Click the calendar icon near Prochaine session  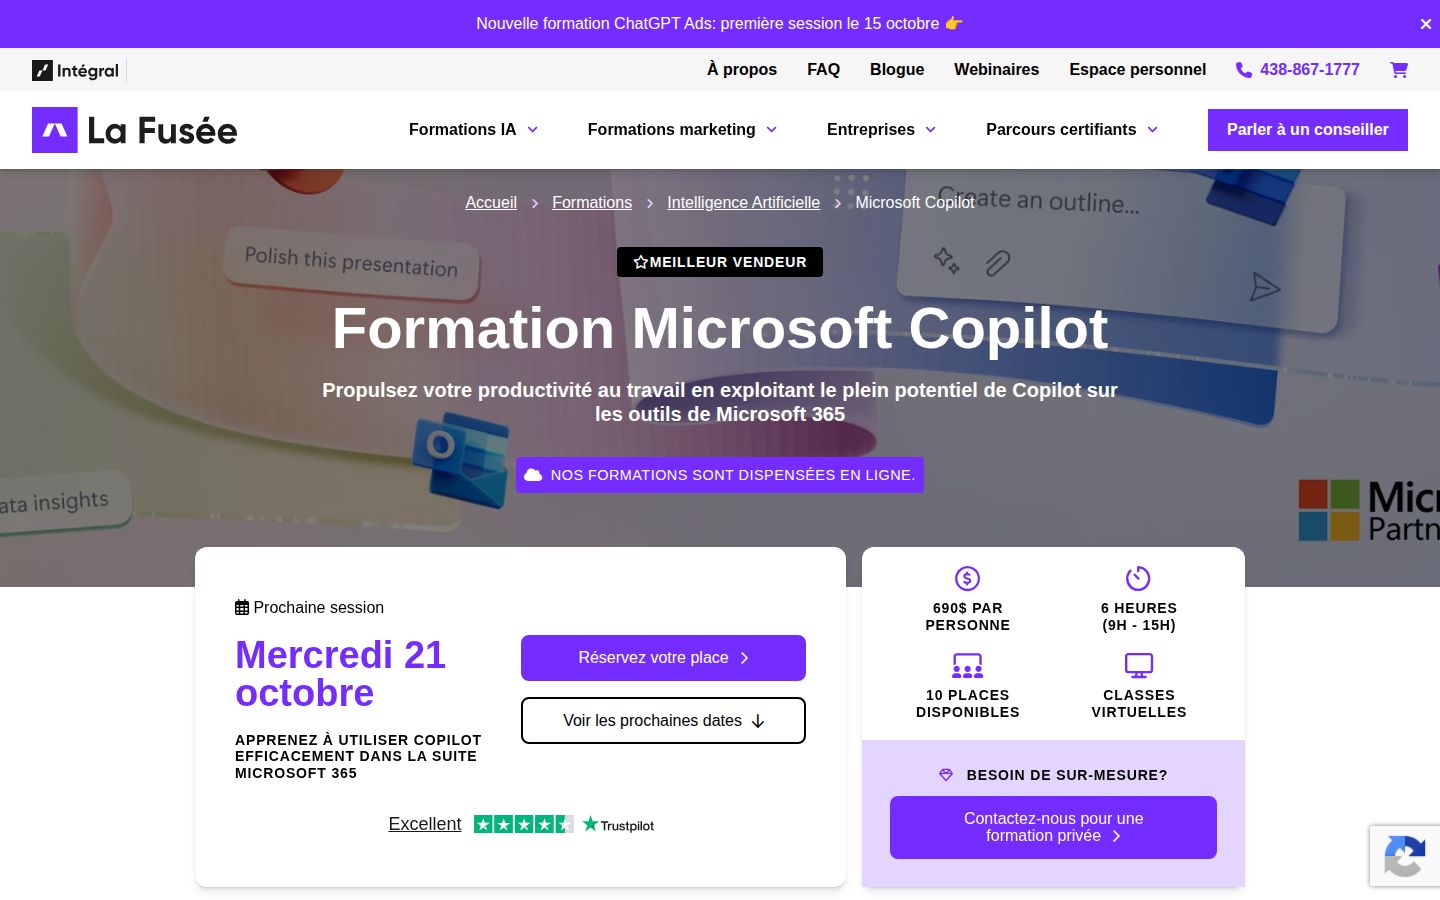click(242, 607)
